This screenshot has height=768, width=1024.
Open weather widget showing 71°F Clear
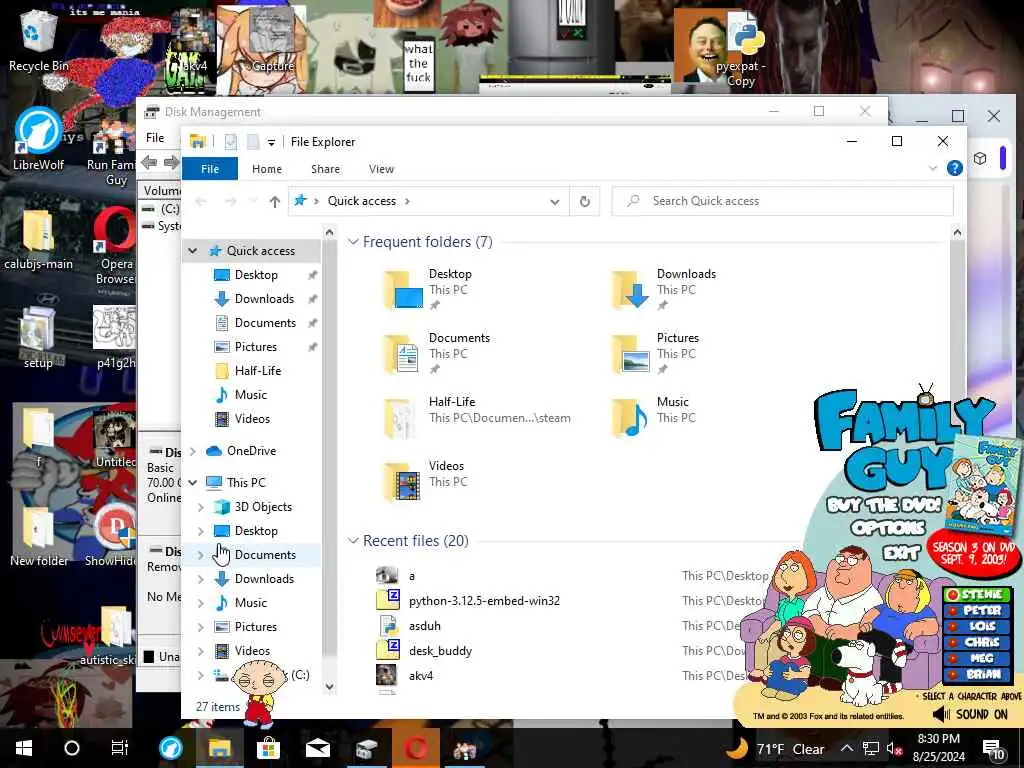776,748
